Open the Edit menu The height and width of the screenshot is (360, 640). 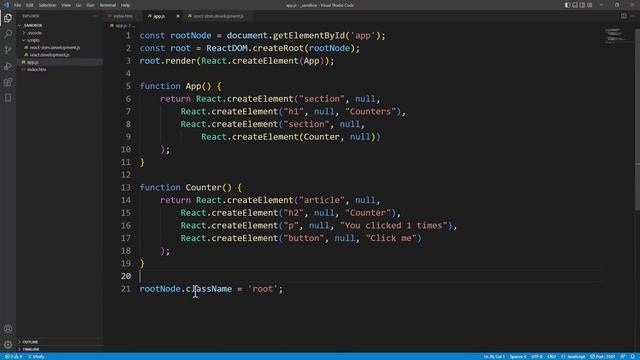(x=30, y=5)
